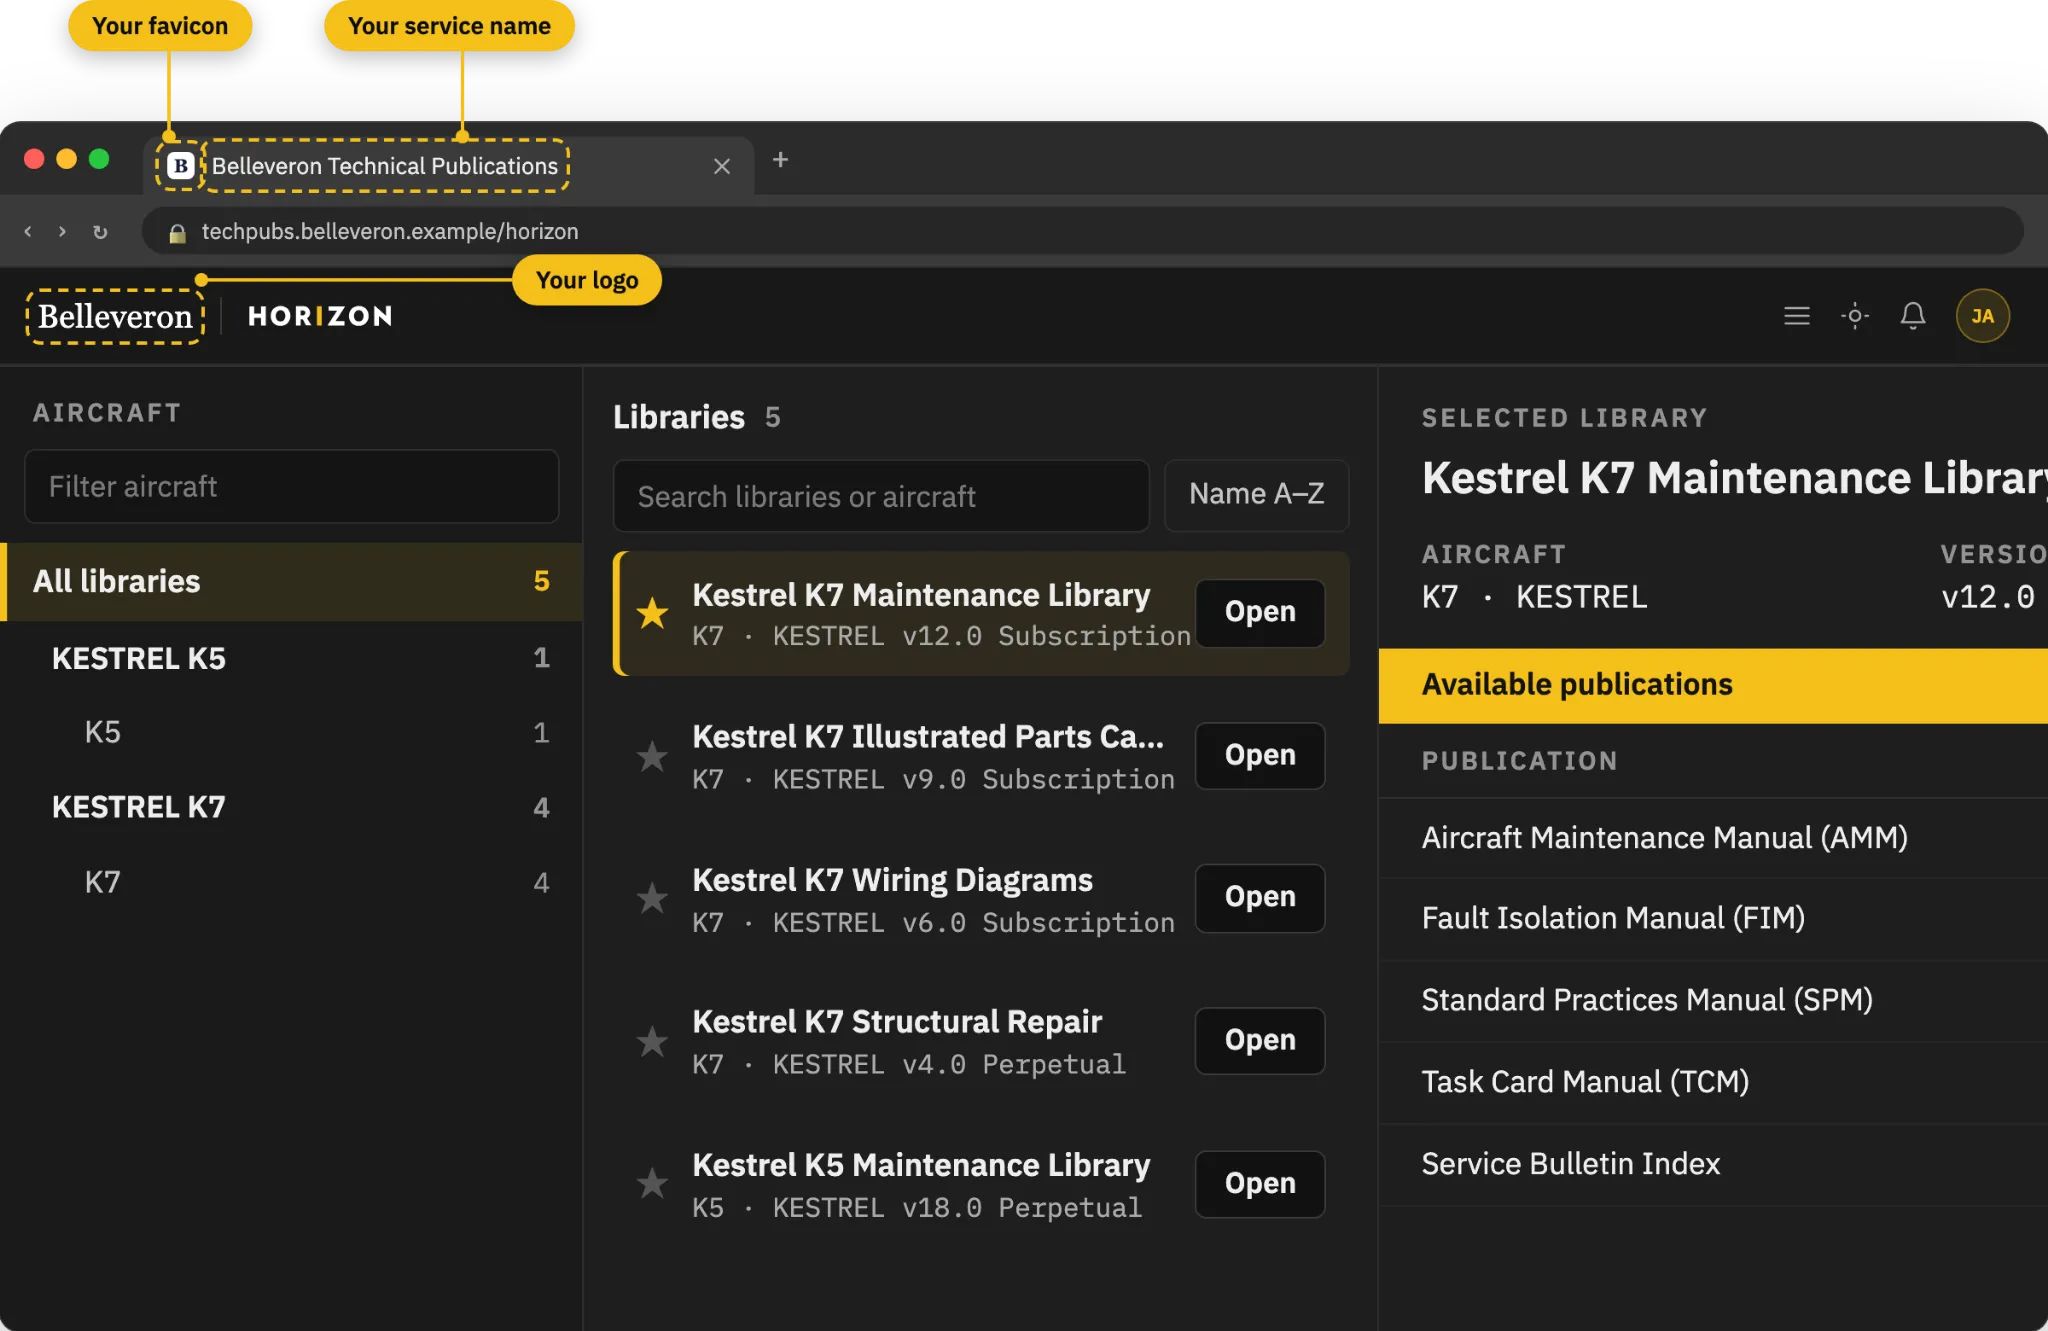The width and height of the screenshot is (2048, 1331).
Task: Open Task Card Manual (TCM)
Action: pos(1712,1083)
